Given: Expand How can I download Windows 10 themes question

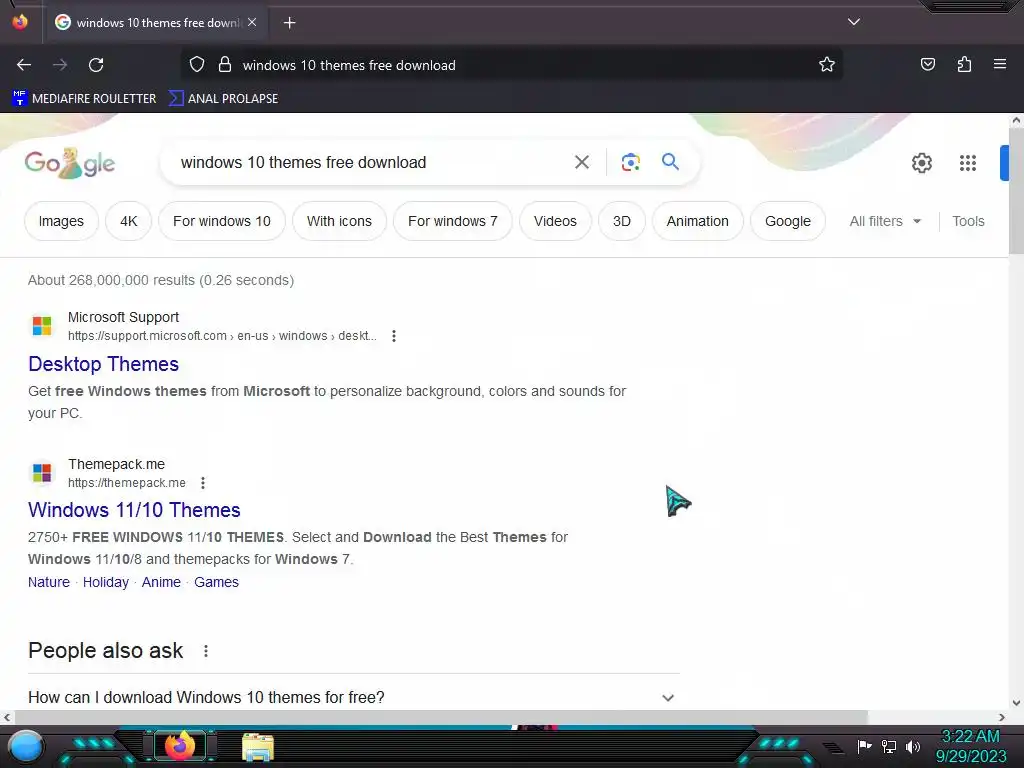Looking at the screenshot, I should coord(353,697).
